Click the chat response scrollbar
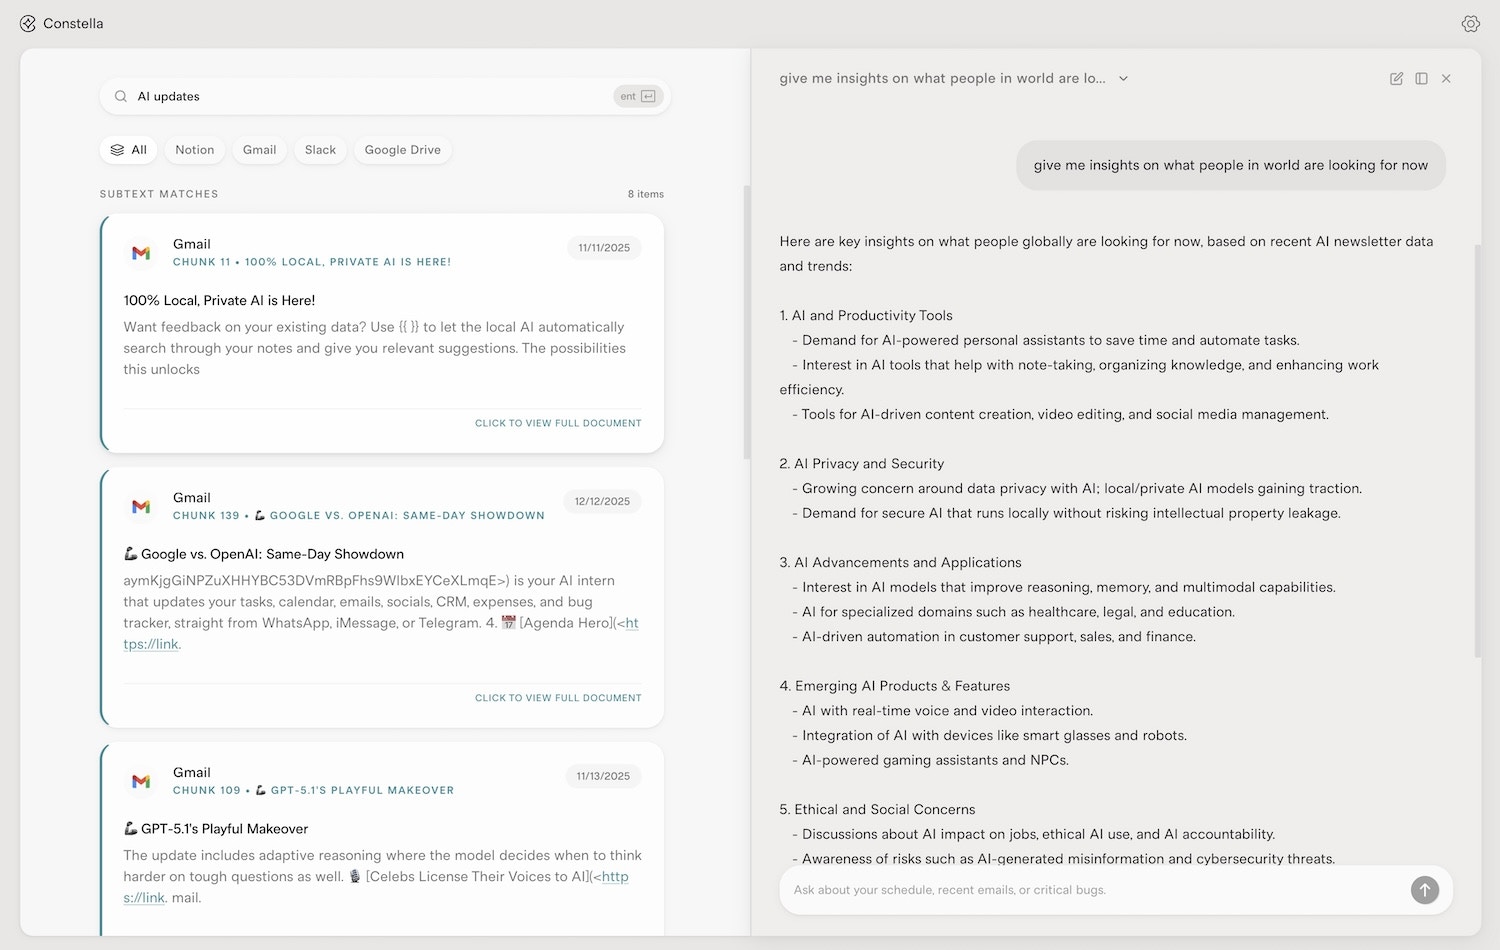The height and width of the screenshot is (950, 1500). tap(1478, 450)
